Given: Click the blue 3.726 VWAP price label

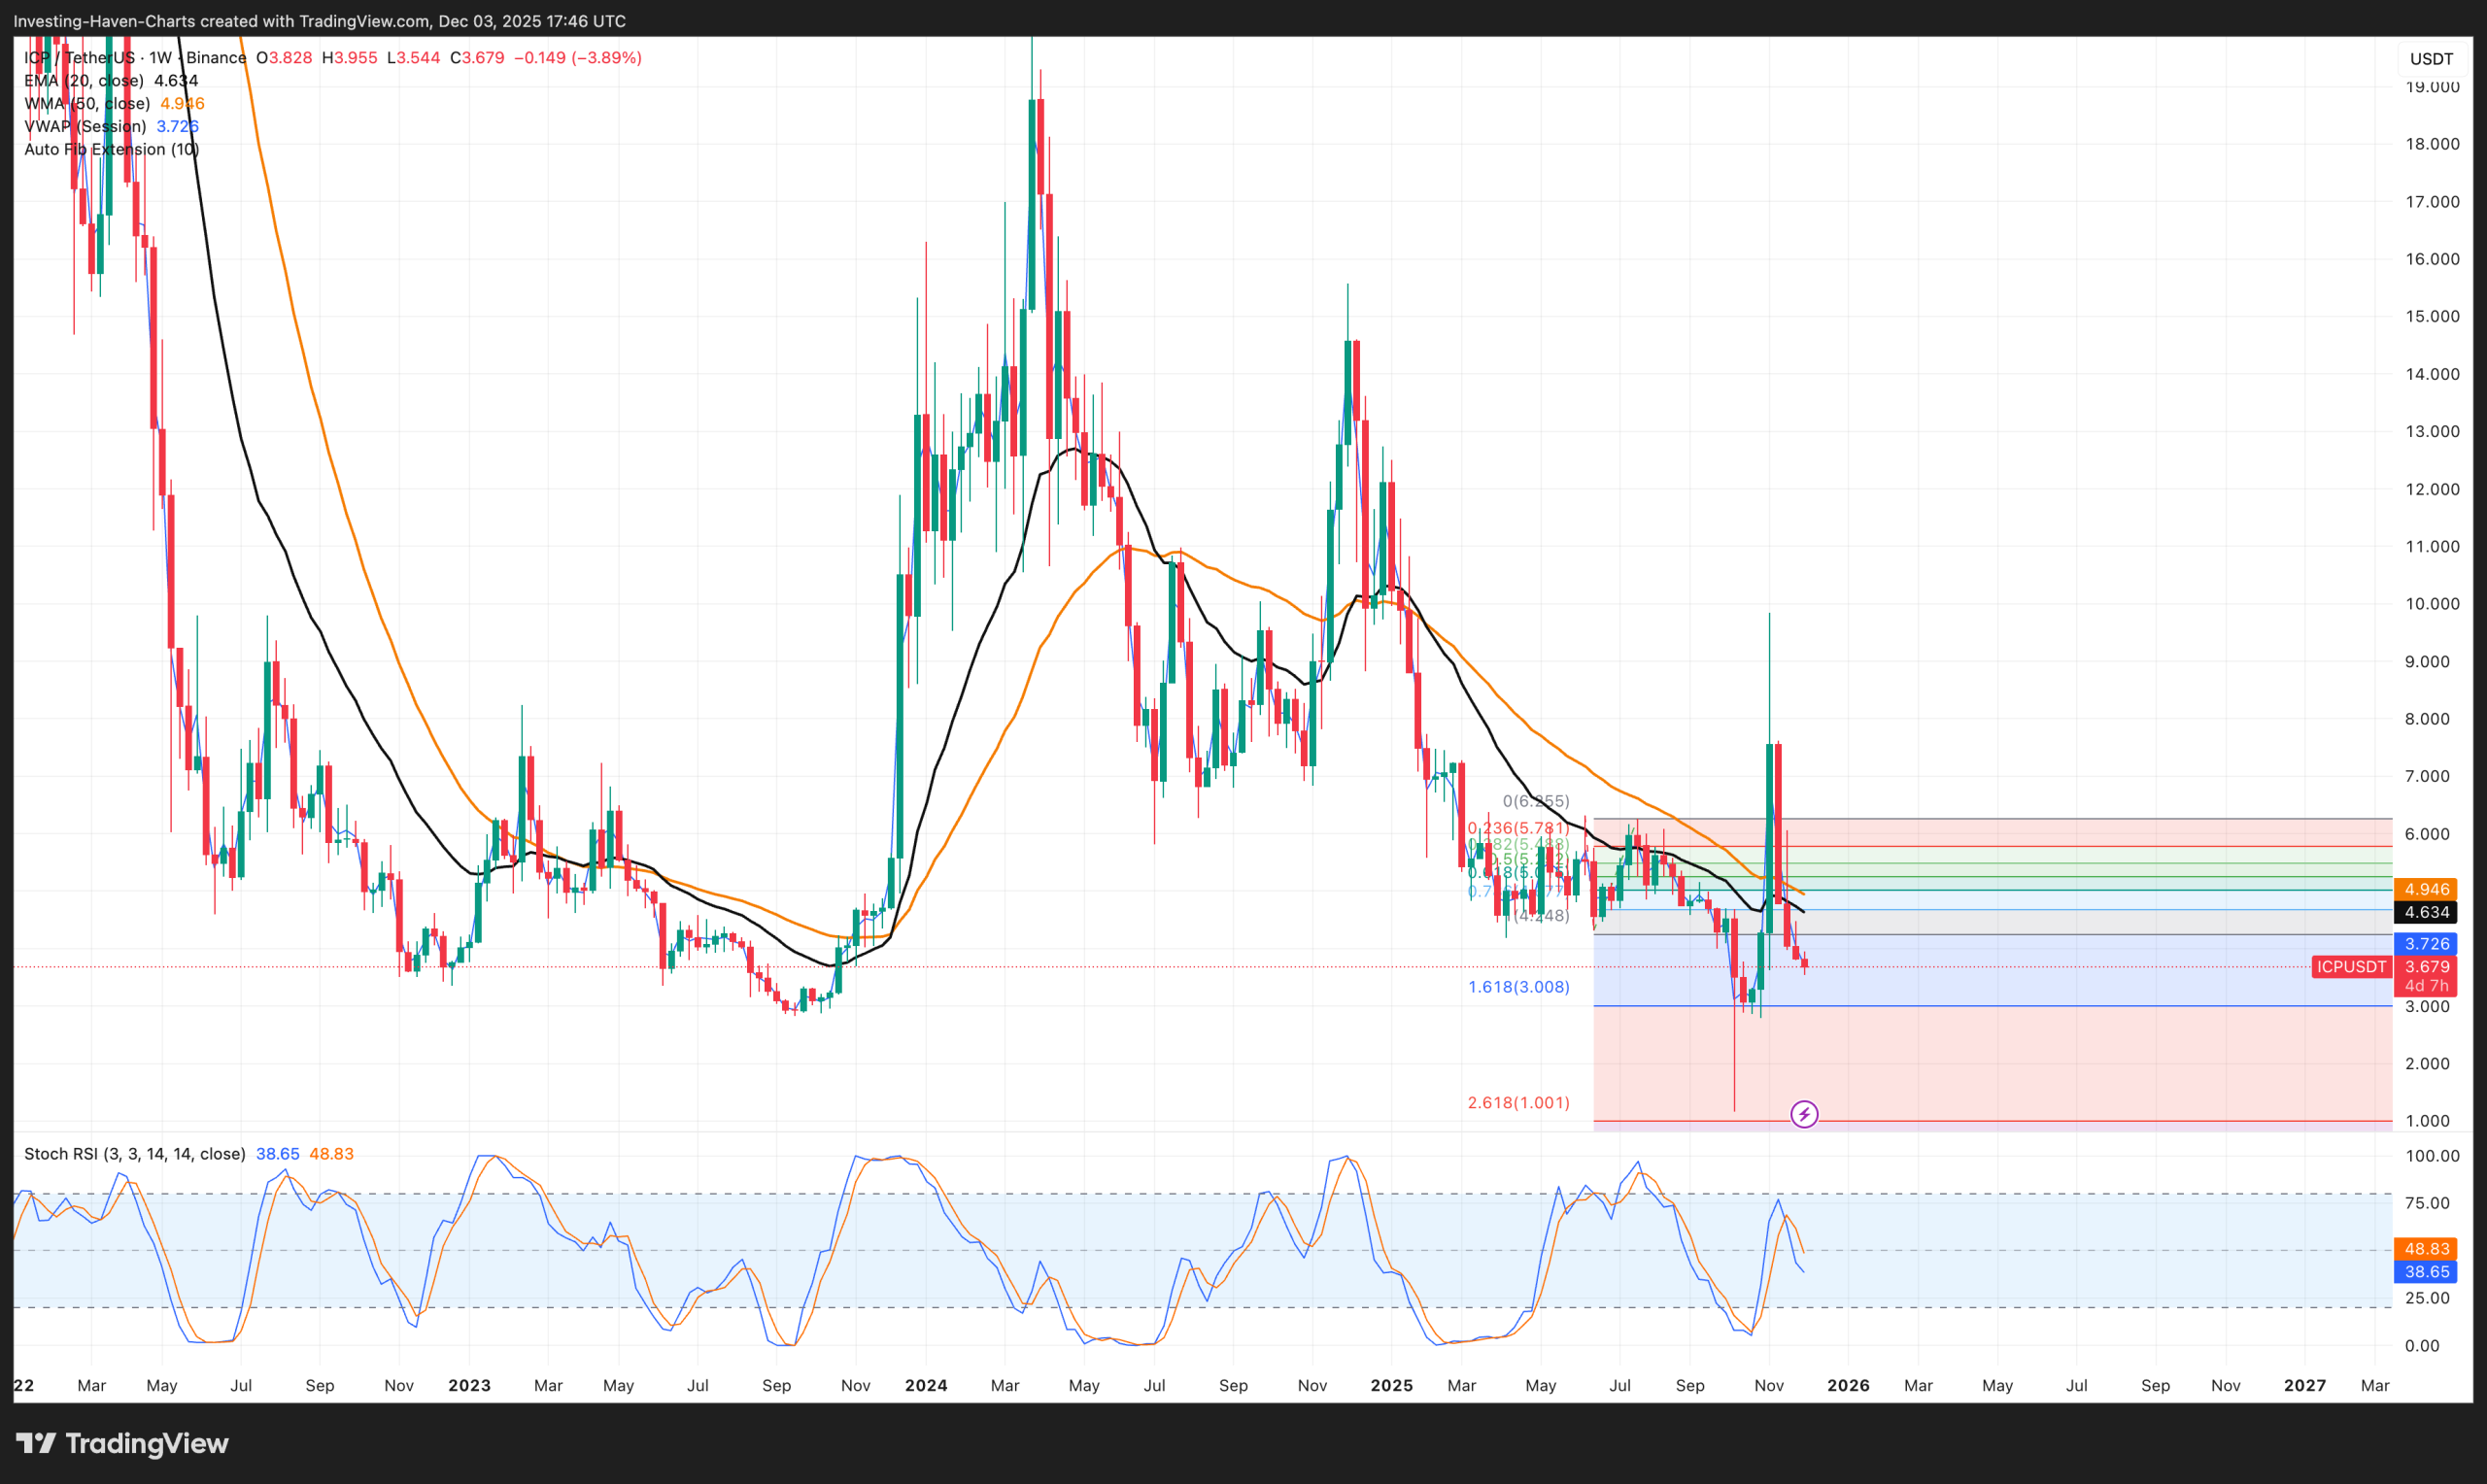Looking at the screenshot, I should click(2426, 944).
